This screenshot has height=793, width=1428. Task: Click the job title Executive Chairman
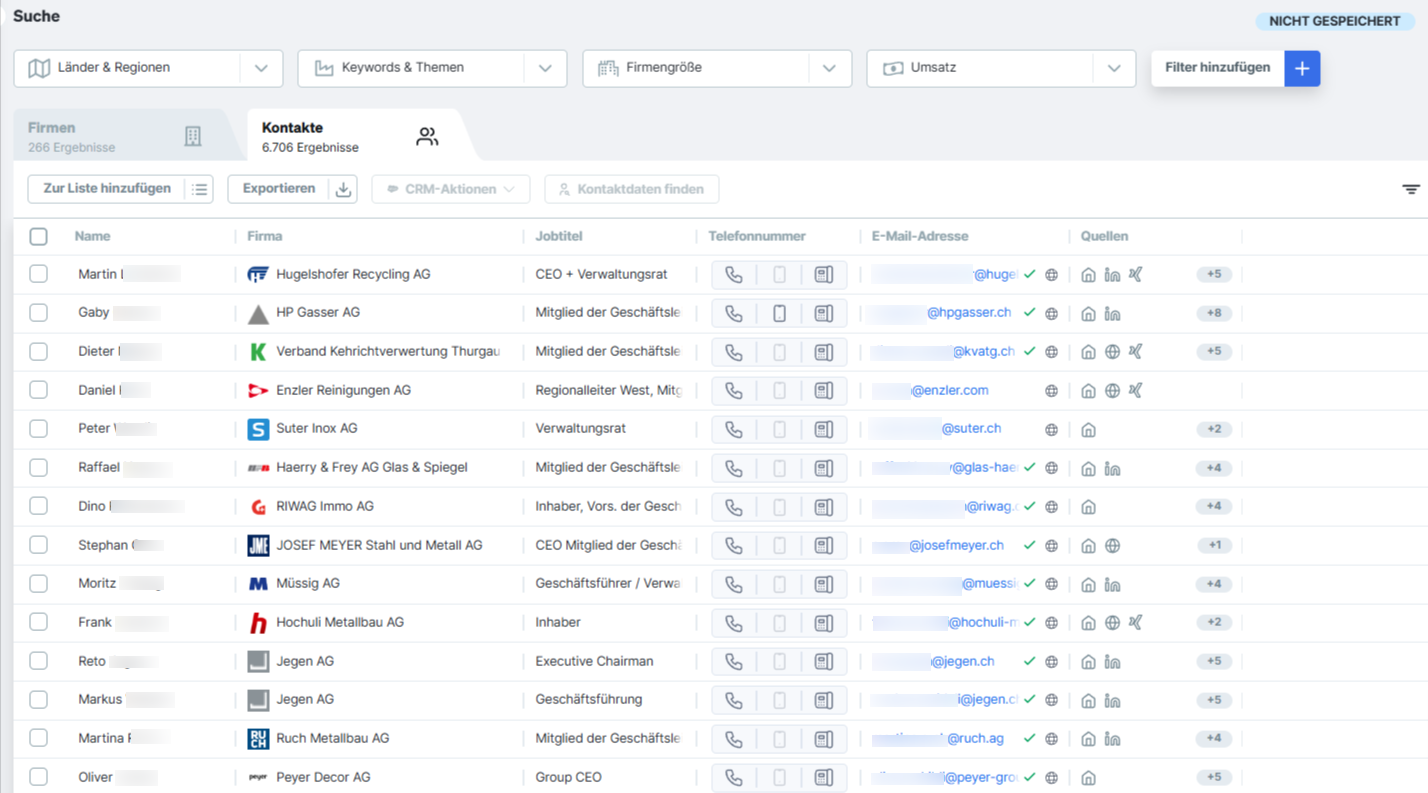click(594, 662)
